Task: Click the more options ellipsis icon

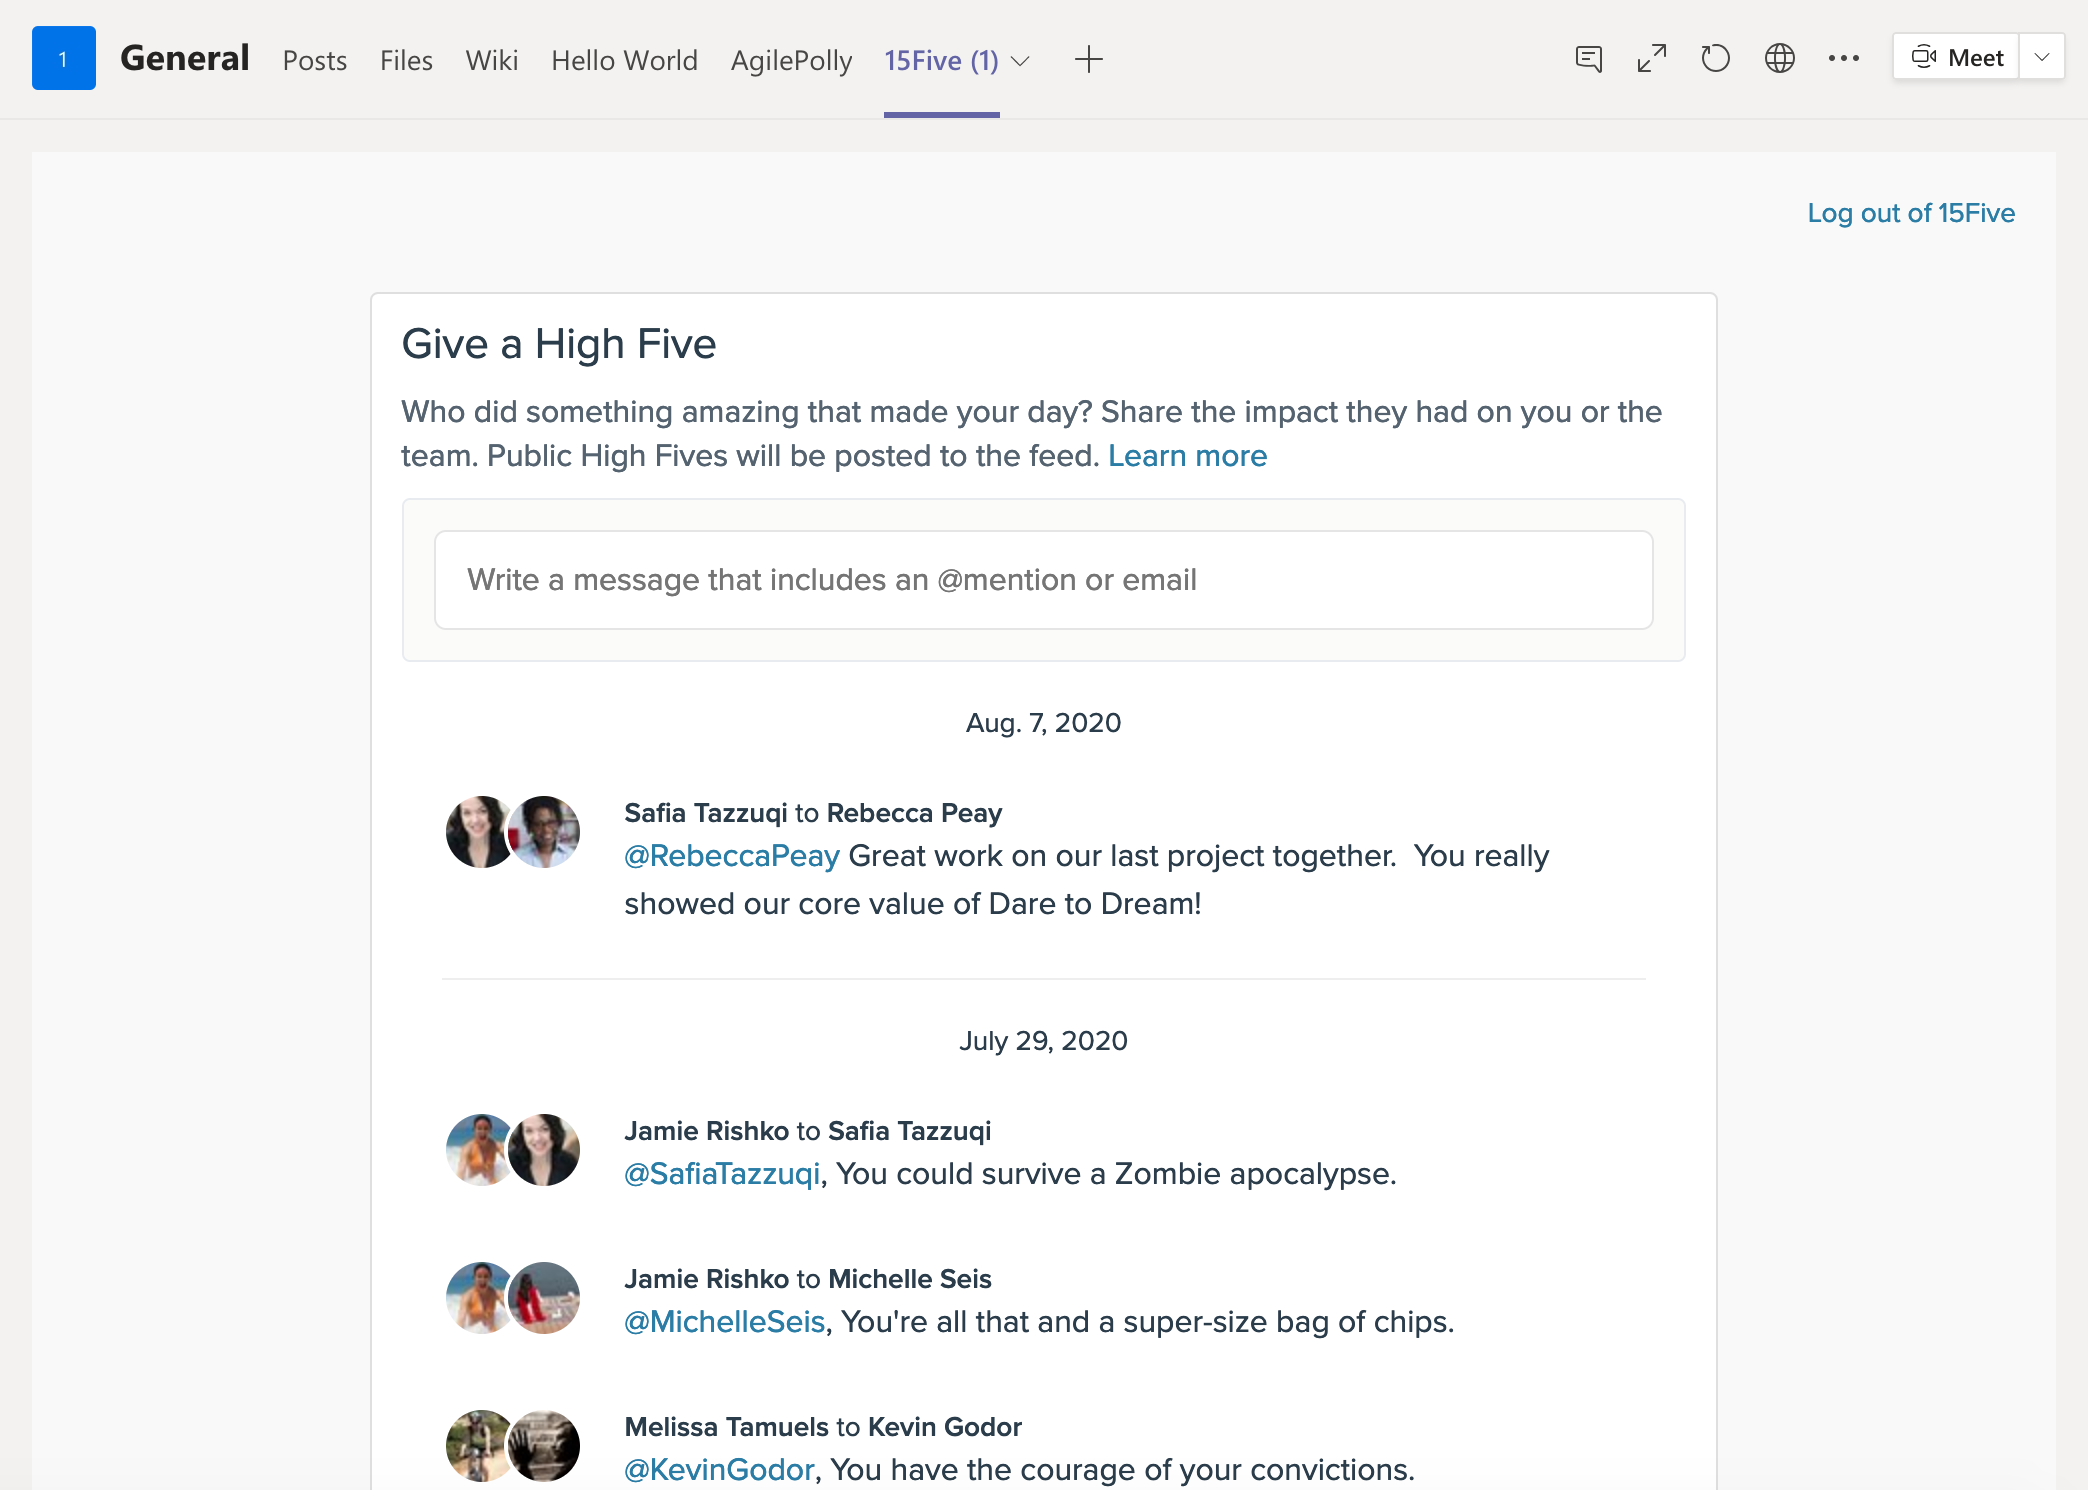Action: (1843, 58)
